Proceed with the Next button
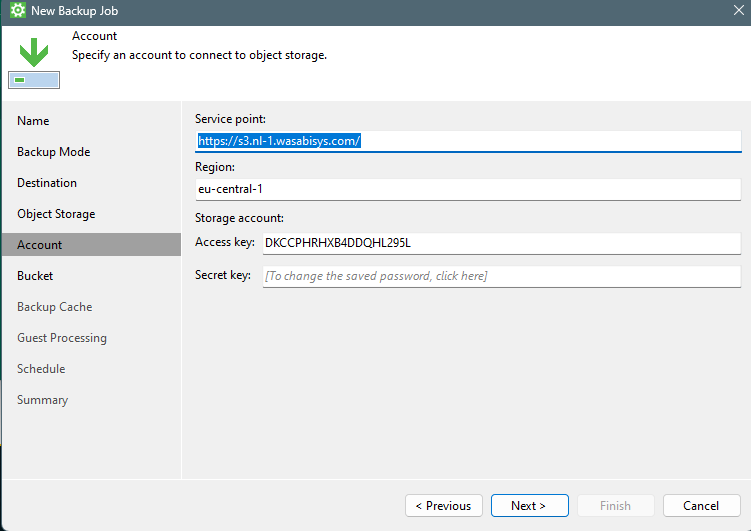 (x=529, y=506)
